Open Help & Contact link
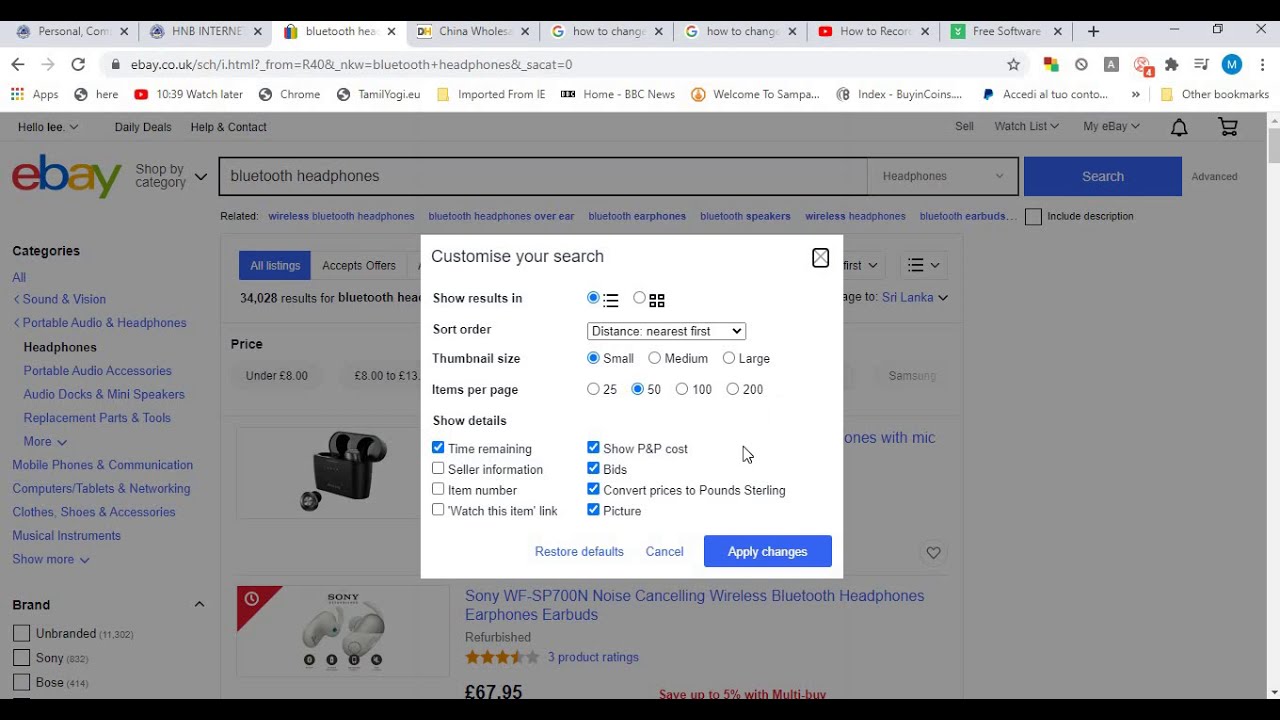Viewport: 1280px width, 720px height. [x=228, y=127]
